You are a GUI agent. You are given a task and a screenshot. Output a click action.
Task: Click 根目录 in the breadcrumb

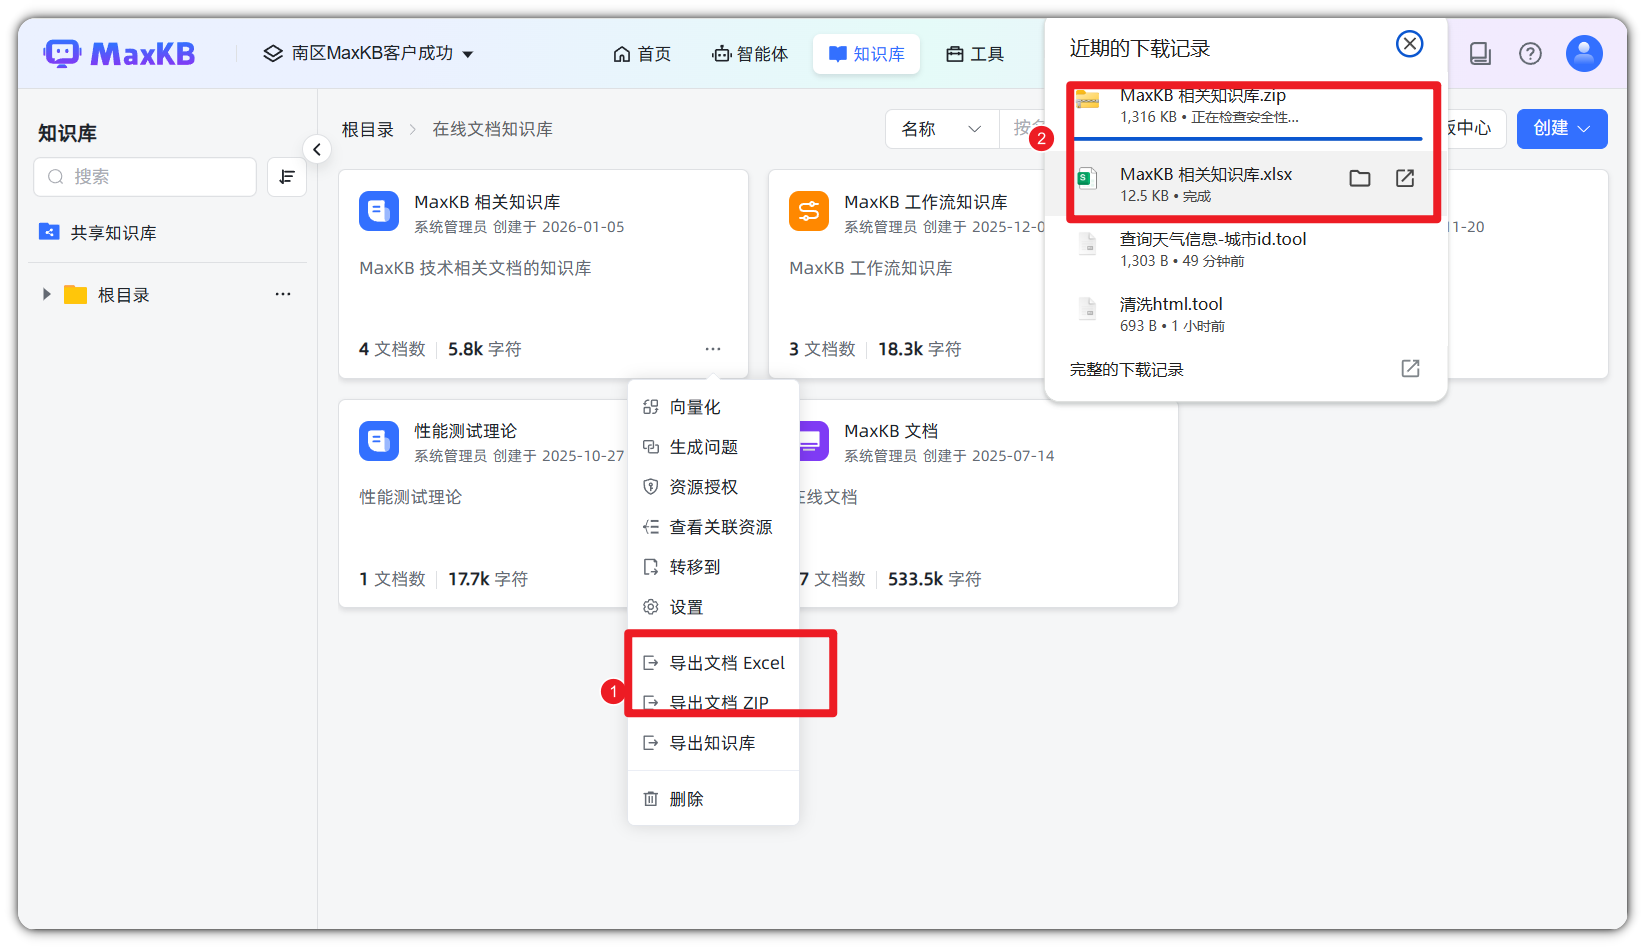click(367, 129)
